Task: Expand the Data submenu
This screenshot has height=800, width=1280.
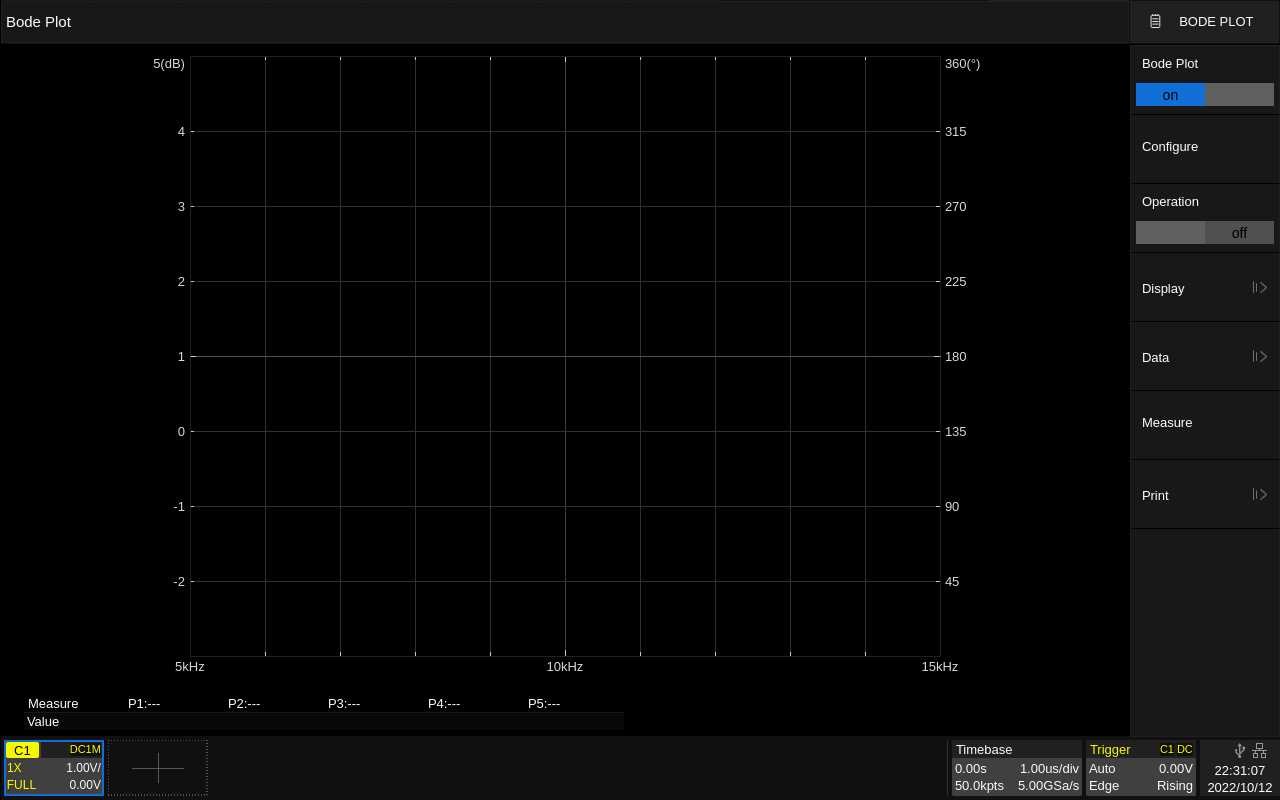Action: 1259,357
